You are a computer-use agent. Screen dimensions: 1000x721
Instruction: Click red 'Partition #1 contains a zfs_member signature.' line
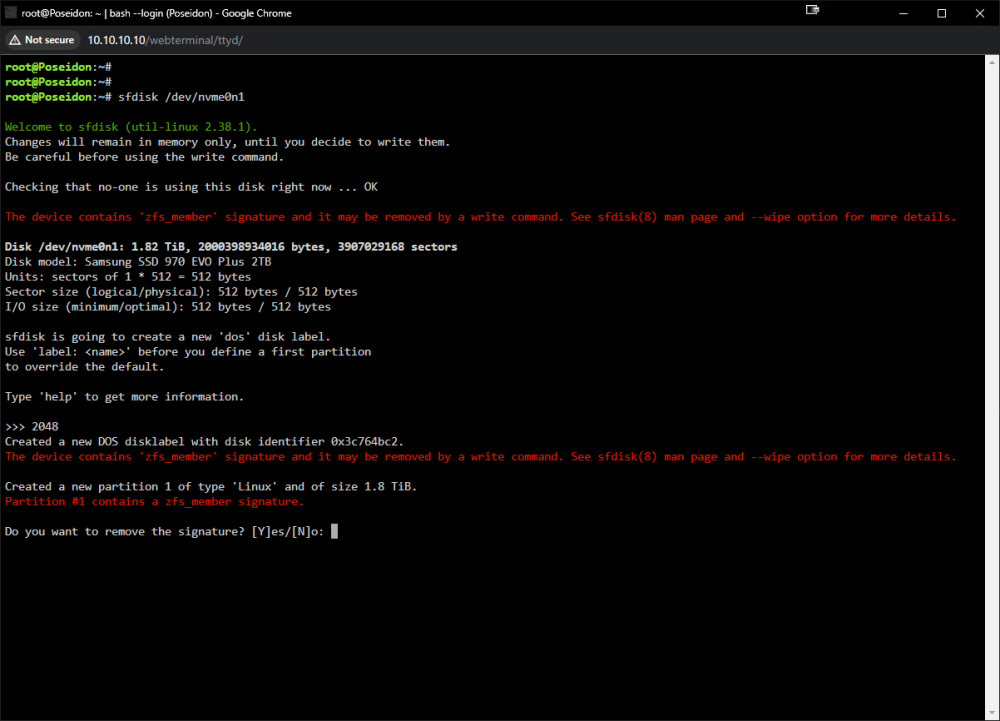tap(154, 502)
